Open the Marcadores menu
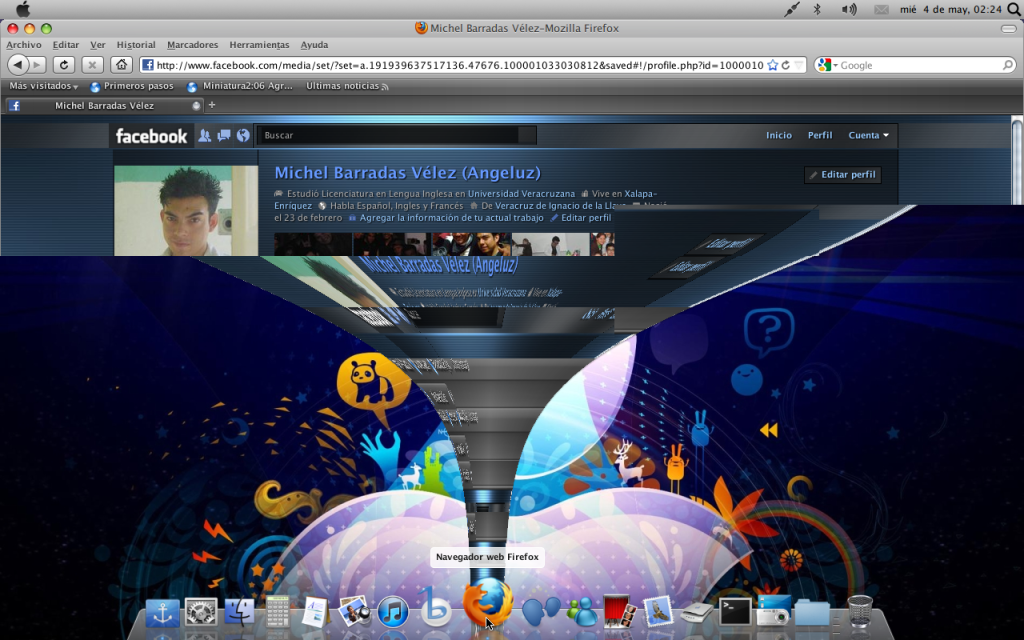Image resolution: width=1024 pixels, height=640 pixels. [x=193, y=45]
